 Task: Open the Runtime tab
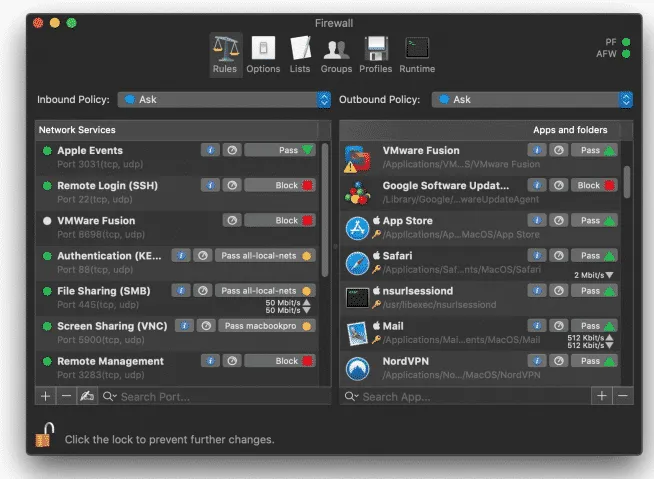click(x=417, y=55)
